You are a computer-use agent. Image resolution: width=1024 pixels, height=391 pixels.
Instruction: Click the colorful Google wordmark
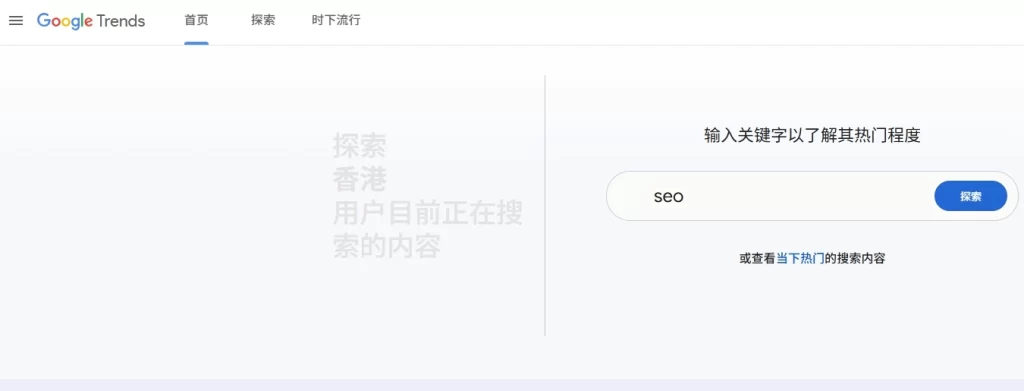pos(65,22)
